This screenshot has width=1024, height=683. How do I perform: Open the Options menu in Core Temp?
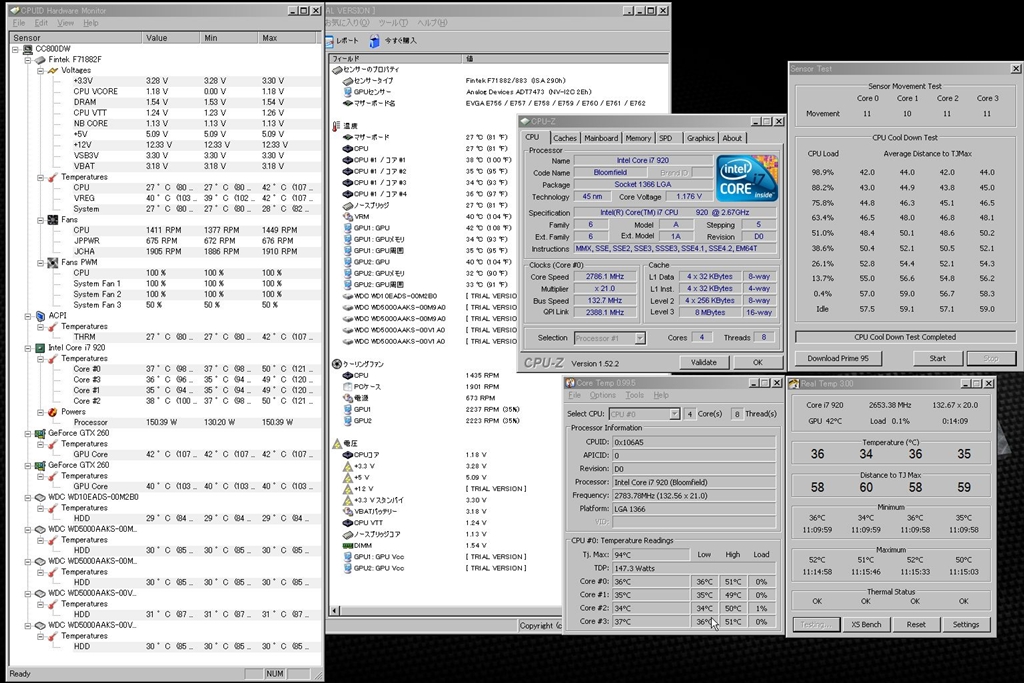[x=603, y=395]
